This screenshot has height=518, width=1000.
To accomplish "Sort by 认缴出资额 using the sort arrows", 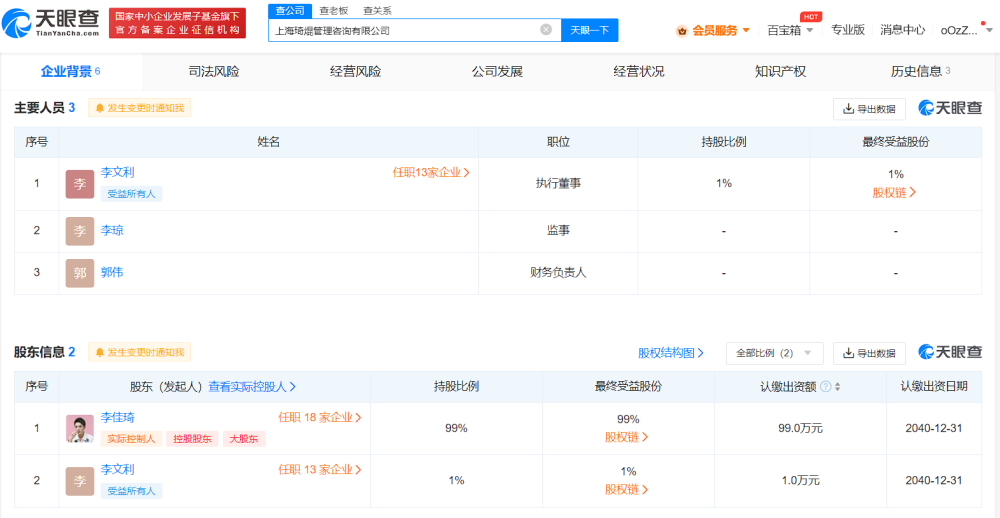I will 837,387.
